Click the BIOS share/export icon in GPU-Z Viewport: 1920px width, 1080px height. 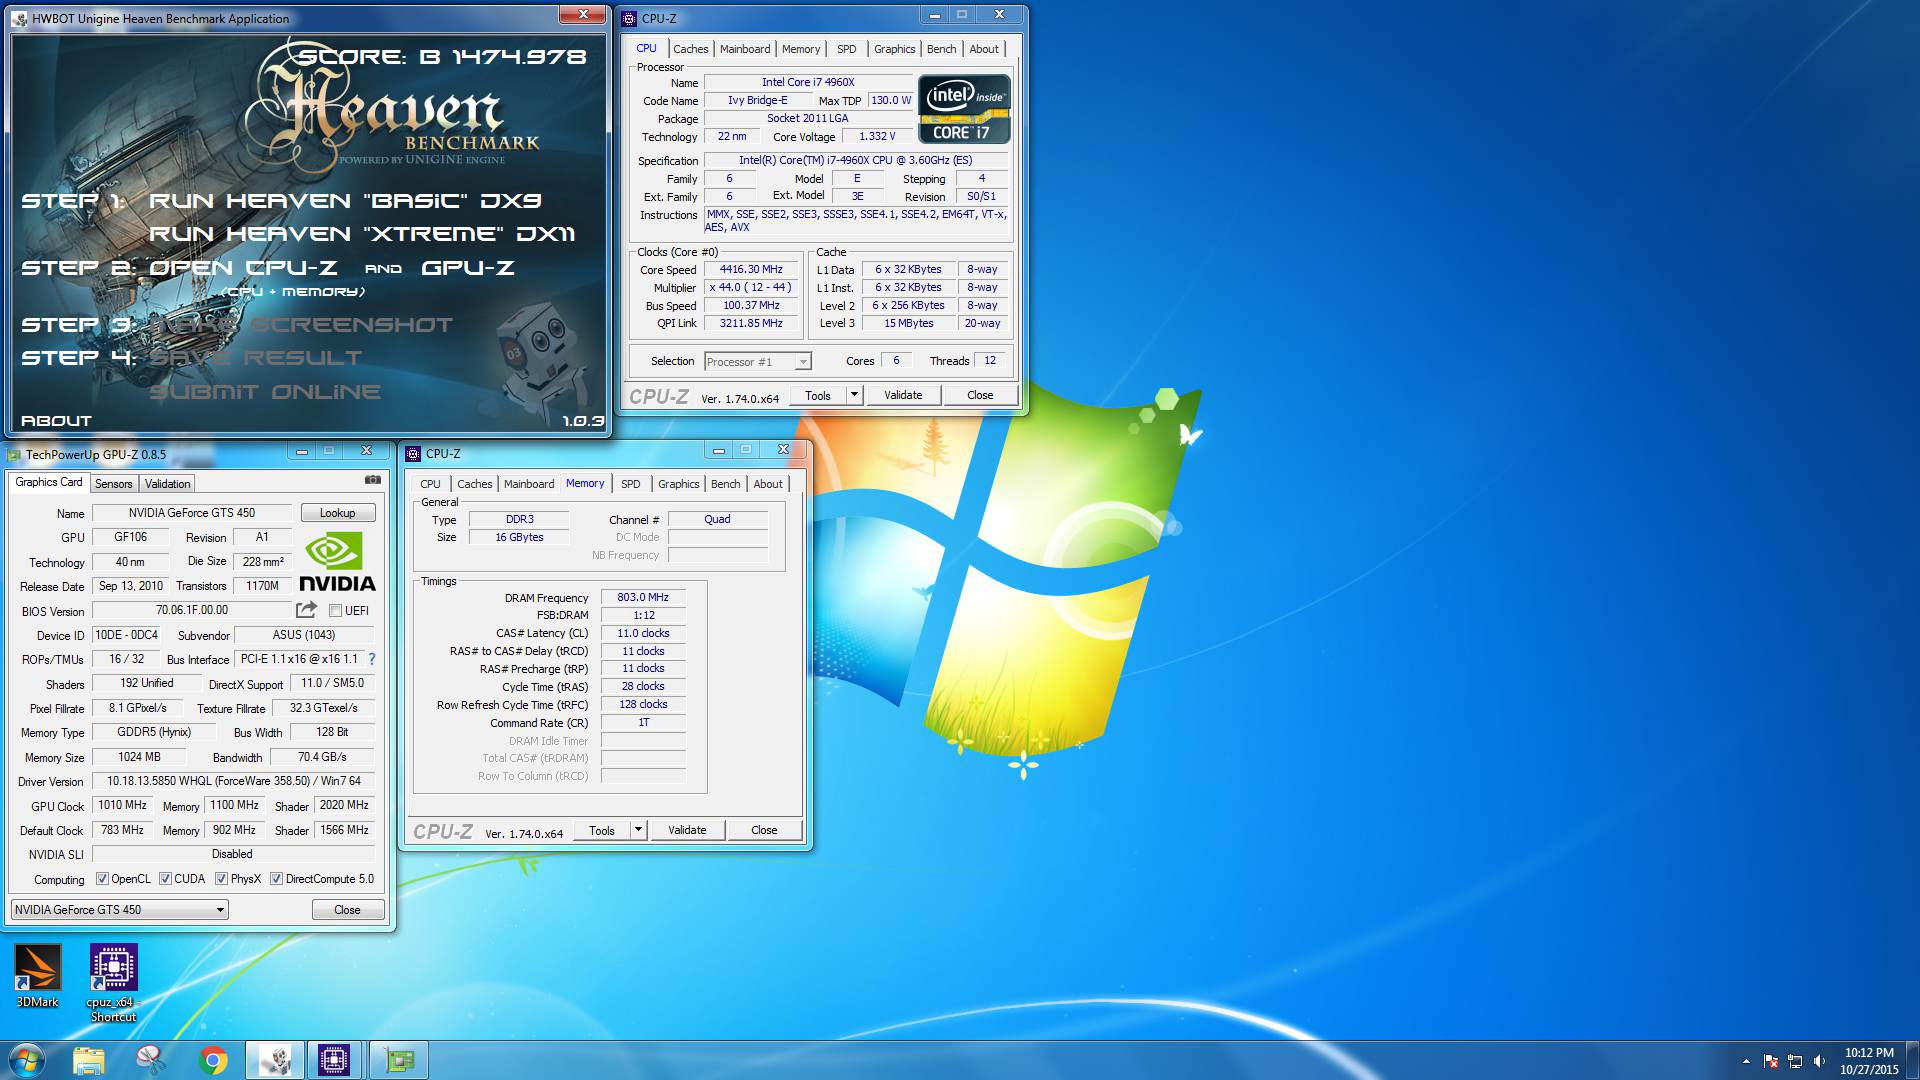(306, 610)
